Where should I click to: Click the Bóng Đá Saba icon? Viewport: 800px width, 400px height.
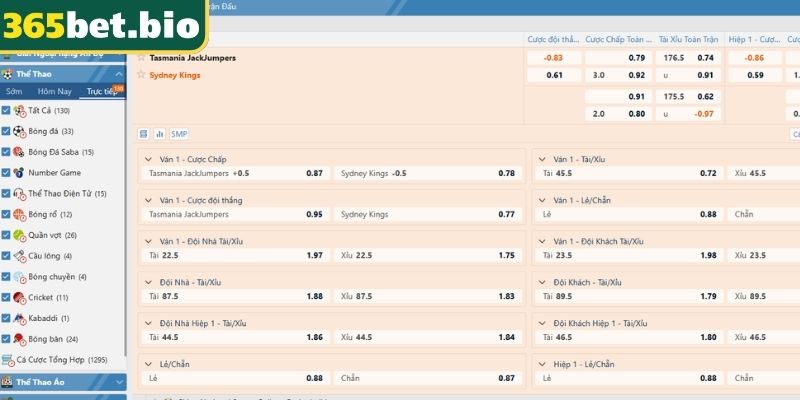point(20,152)
